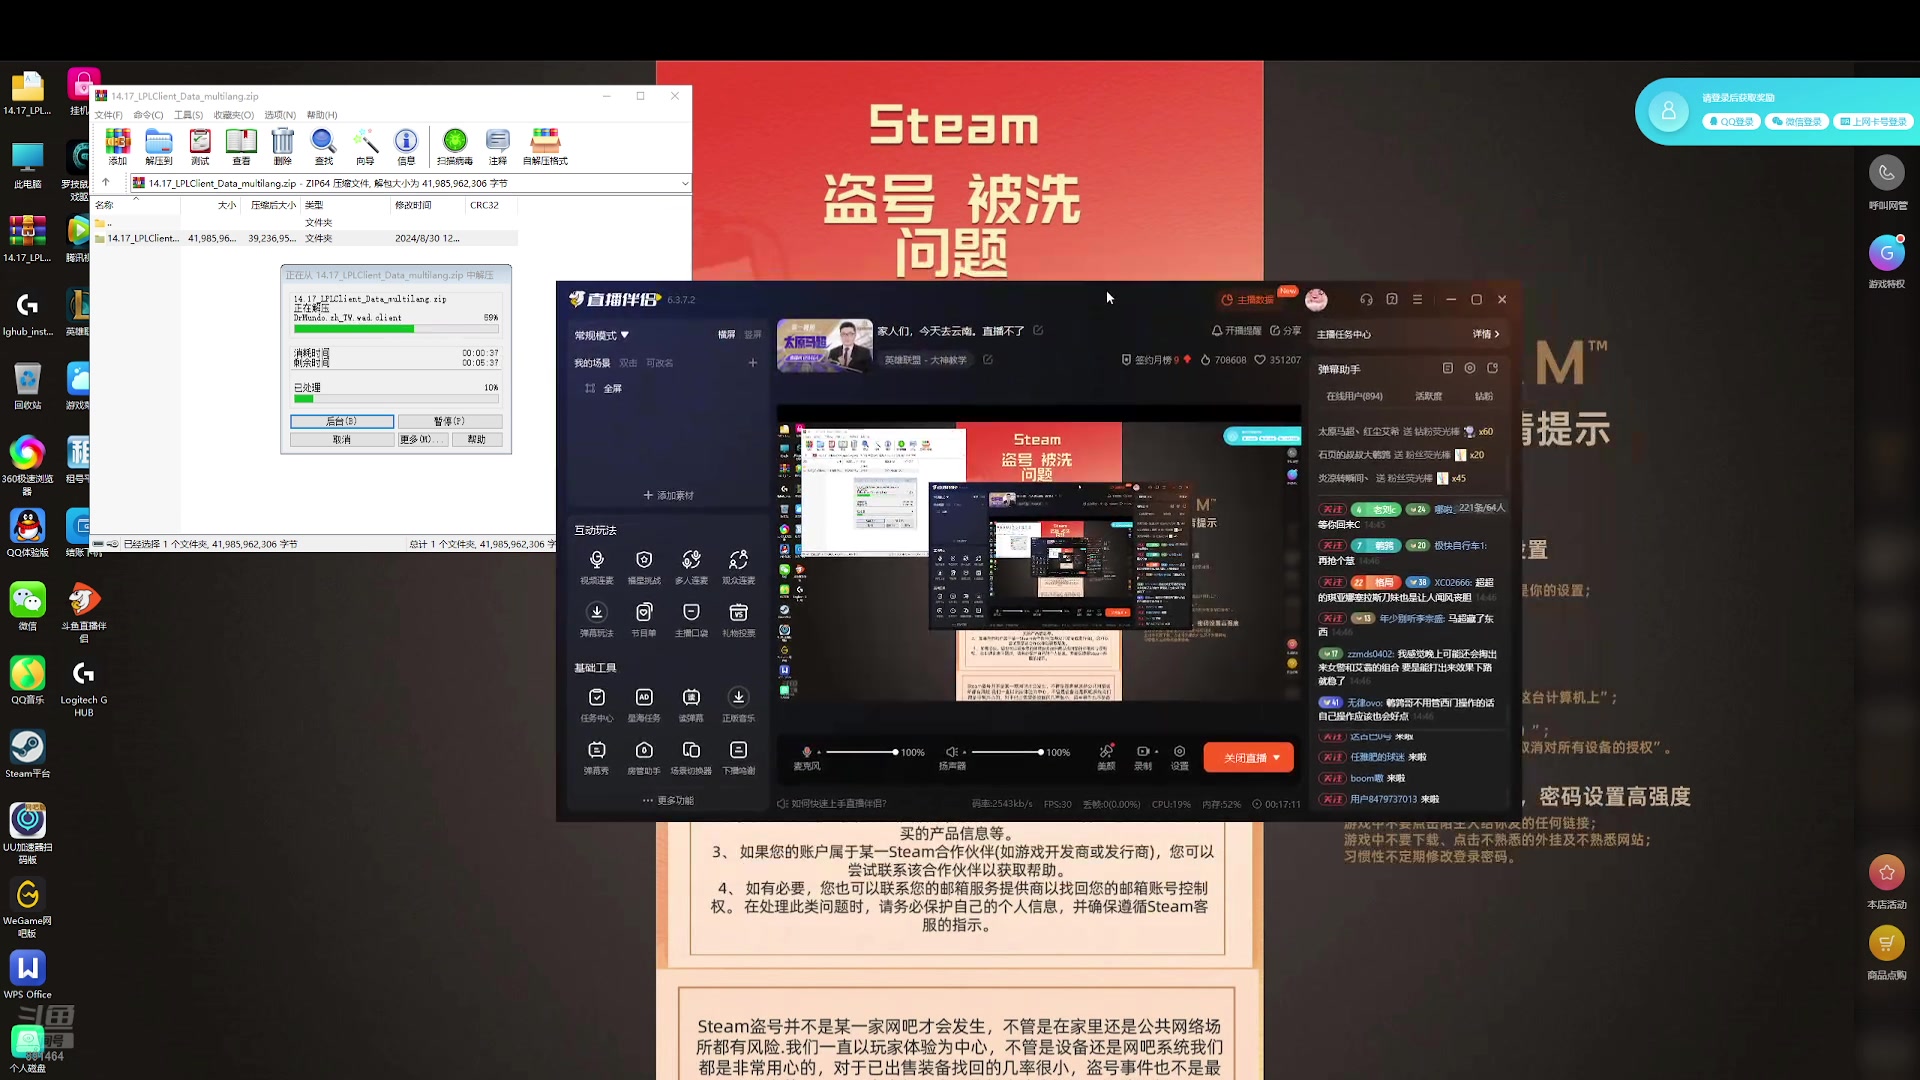This screenshot has width=1920, height=1080.
Task: Open 节目单 feature icon
Action: click(644, 619)
